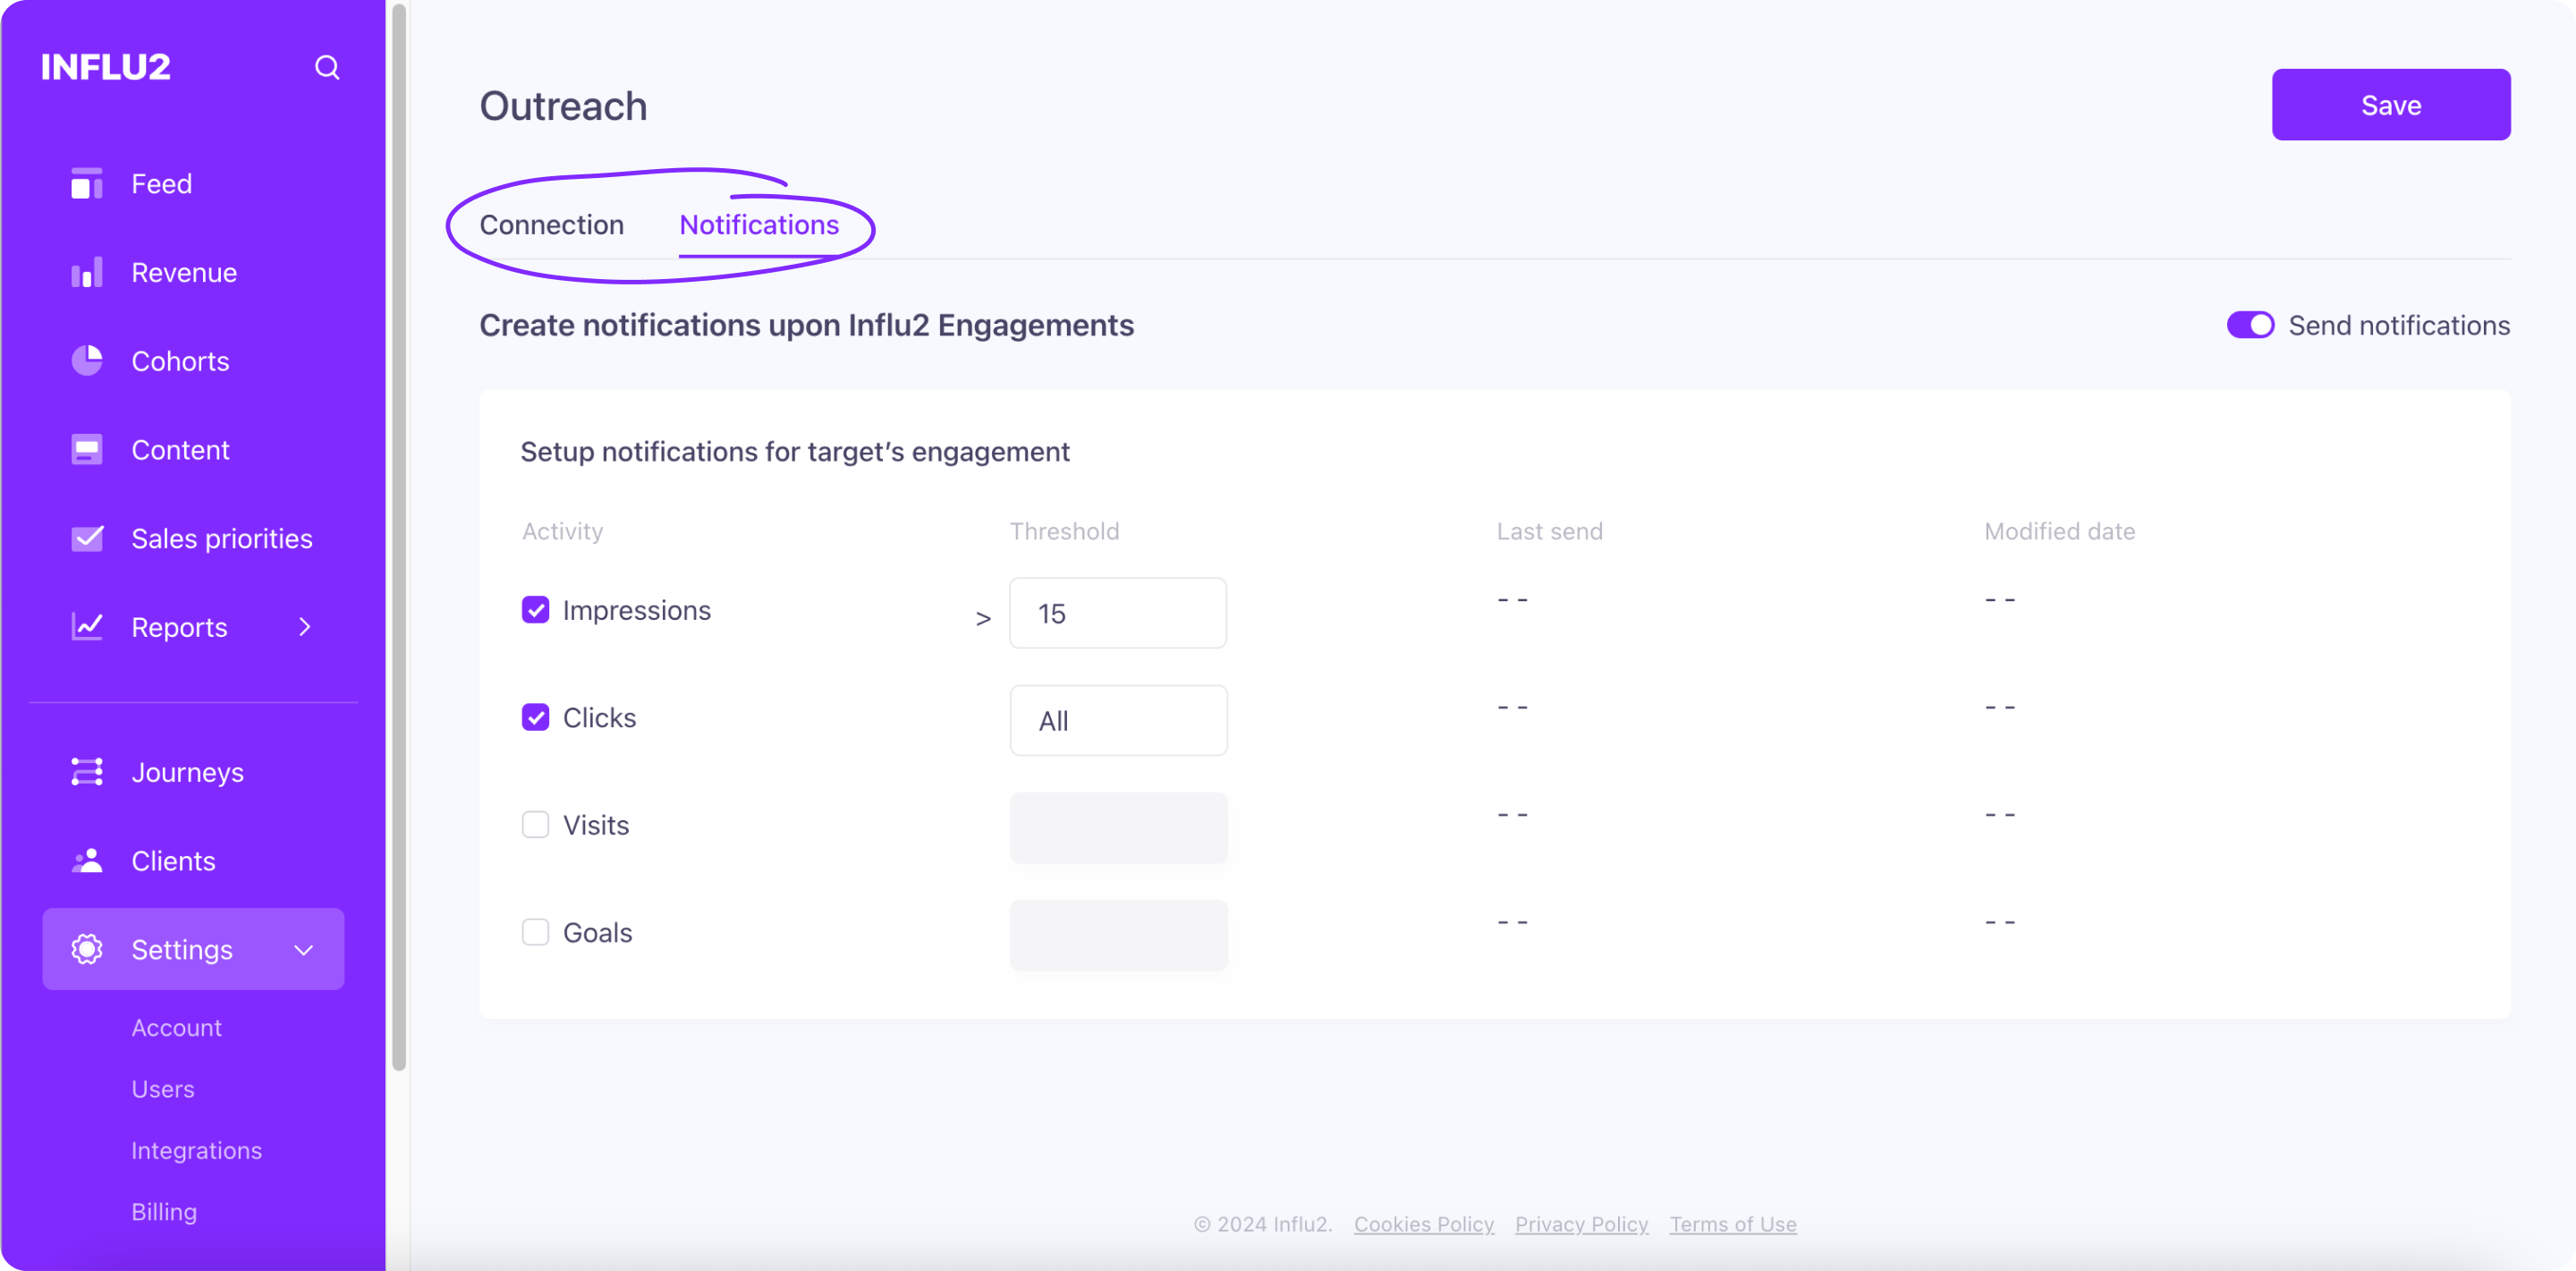Viewport: 2576px width, 1271px height.
Task: Open Billing settings
Action: point(164,1211)
